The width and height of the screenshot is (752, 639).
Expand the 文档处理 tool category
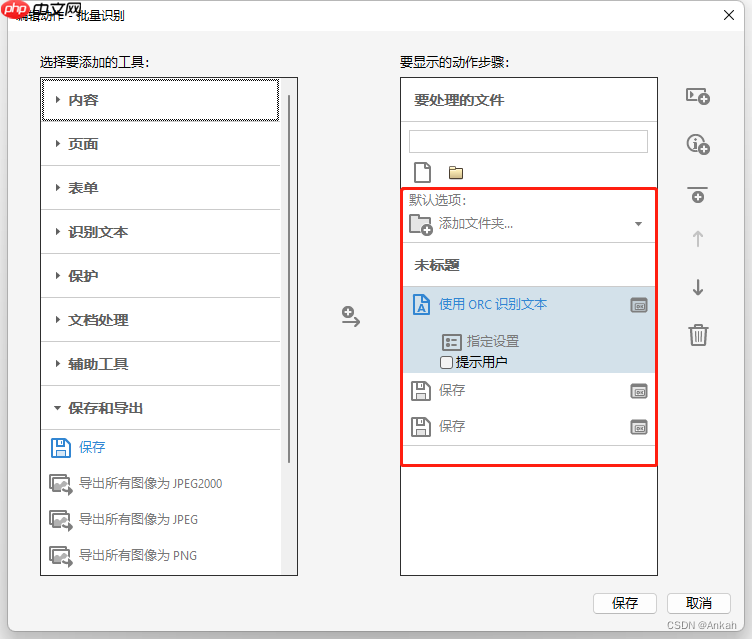(x=160, y=320)
